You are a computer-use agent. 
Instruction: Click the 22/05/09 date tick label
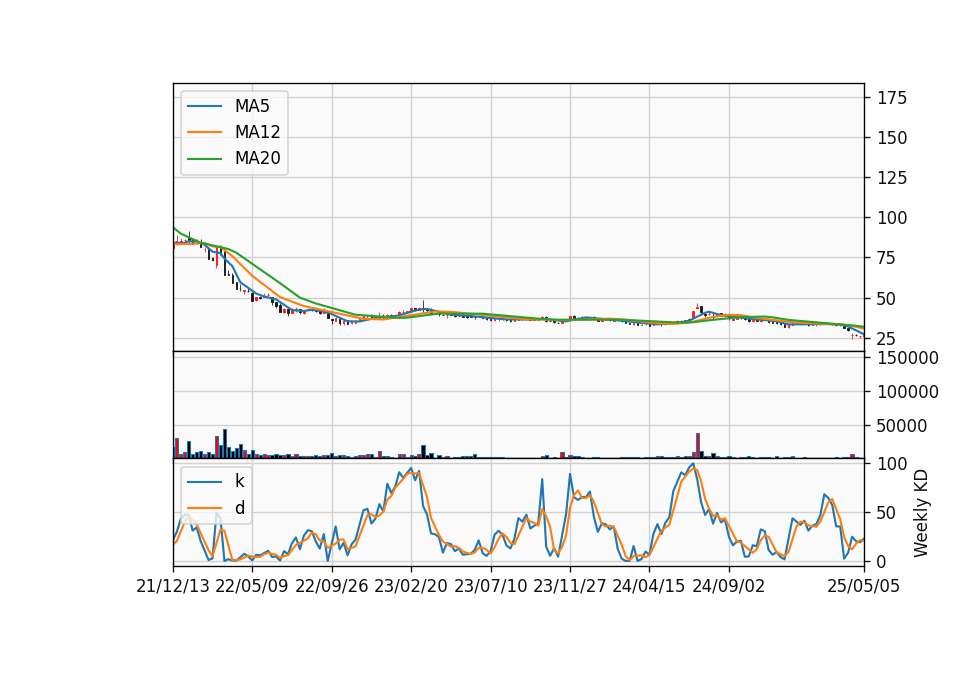(x=252, y=587)
